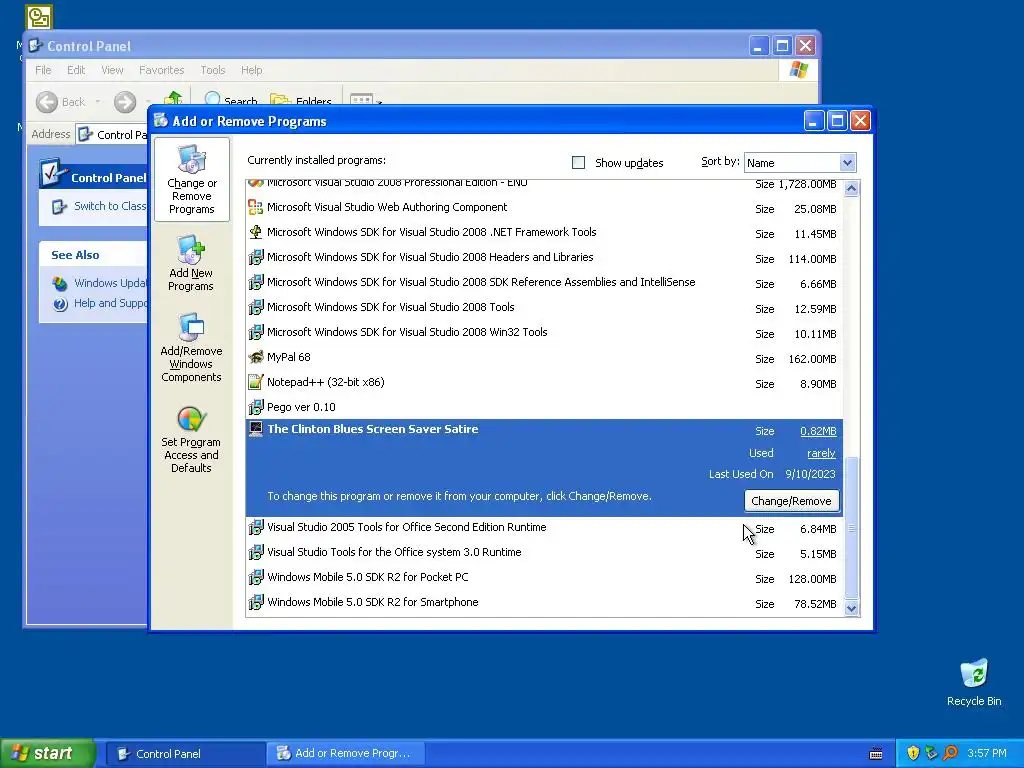Click the Pego ver 0.10 icon
This screenshot has width=1024, height=768.
pyautogui.click(x=255, y=407)
